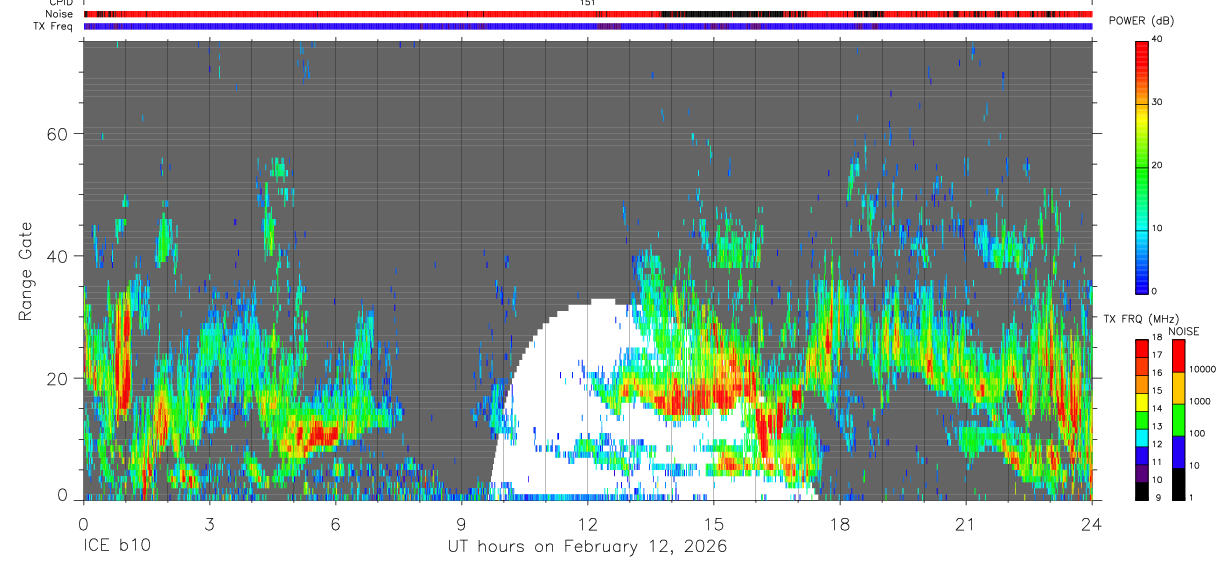This screenshot has width=1228, height=567.
Task: Click the '151' CPID value at top
Action: [x=587, y=3]
